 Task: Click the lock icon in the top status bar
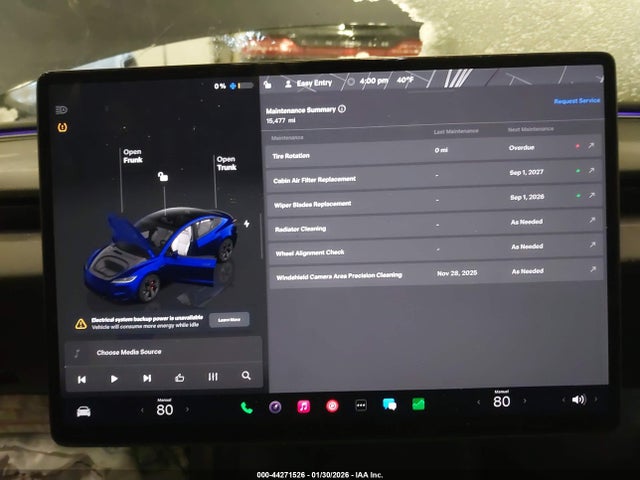[x=268, y=84]
